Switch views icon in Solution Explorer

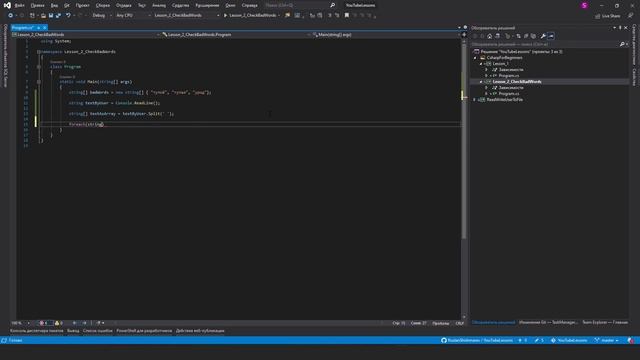[497, 36]
